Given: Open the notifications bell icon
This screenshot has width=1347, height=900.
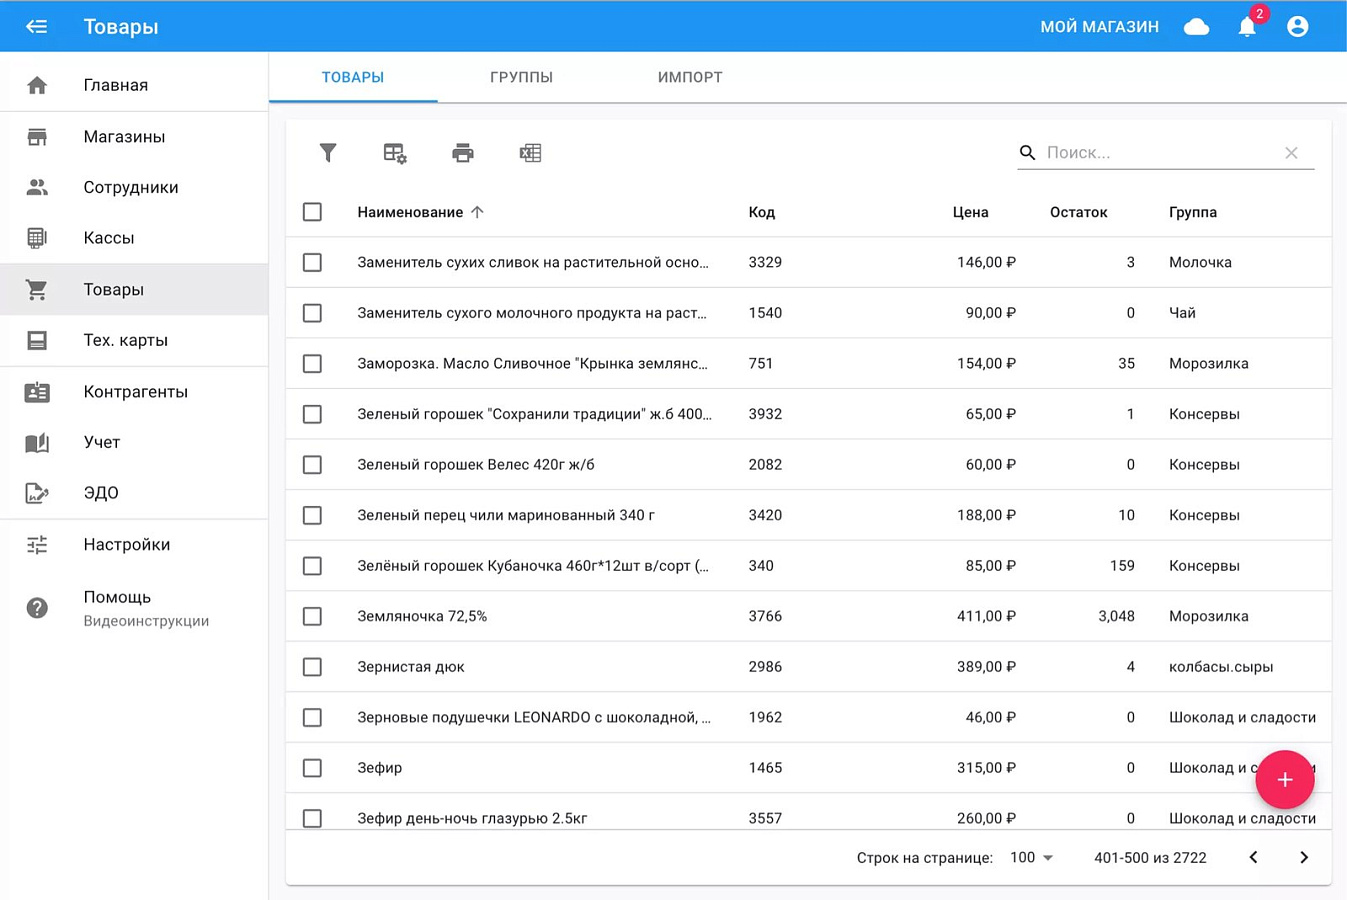Looking at the screenshot, I should pyautogui.click(x=1247, y=27).
